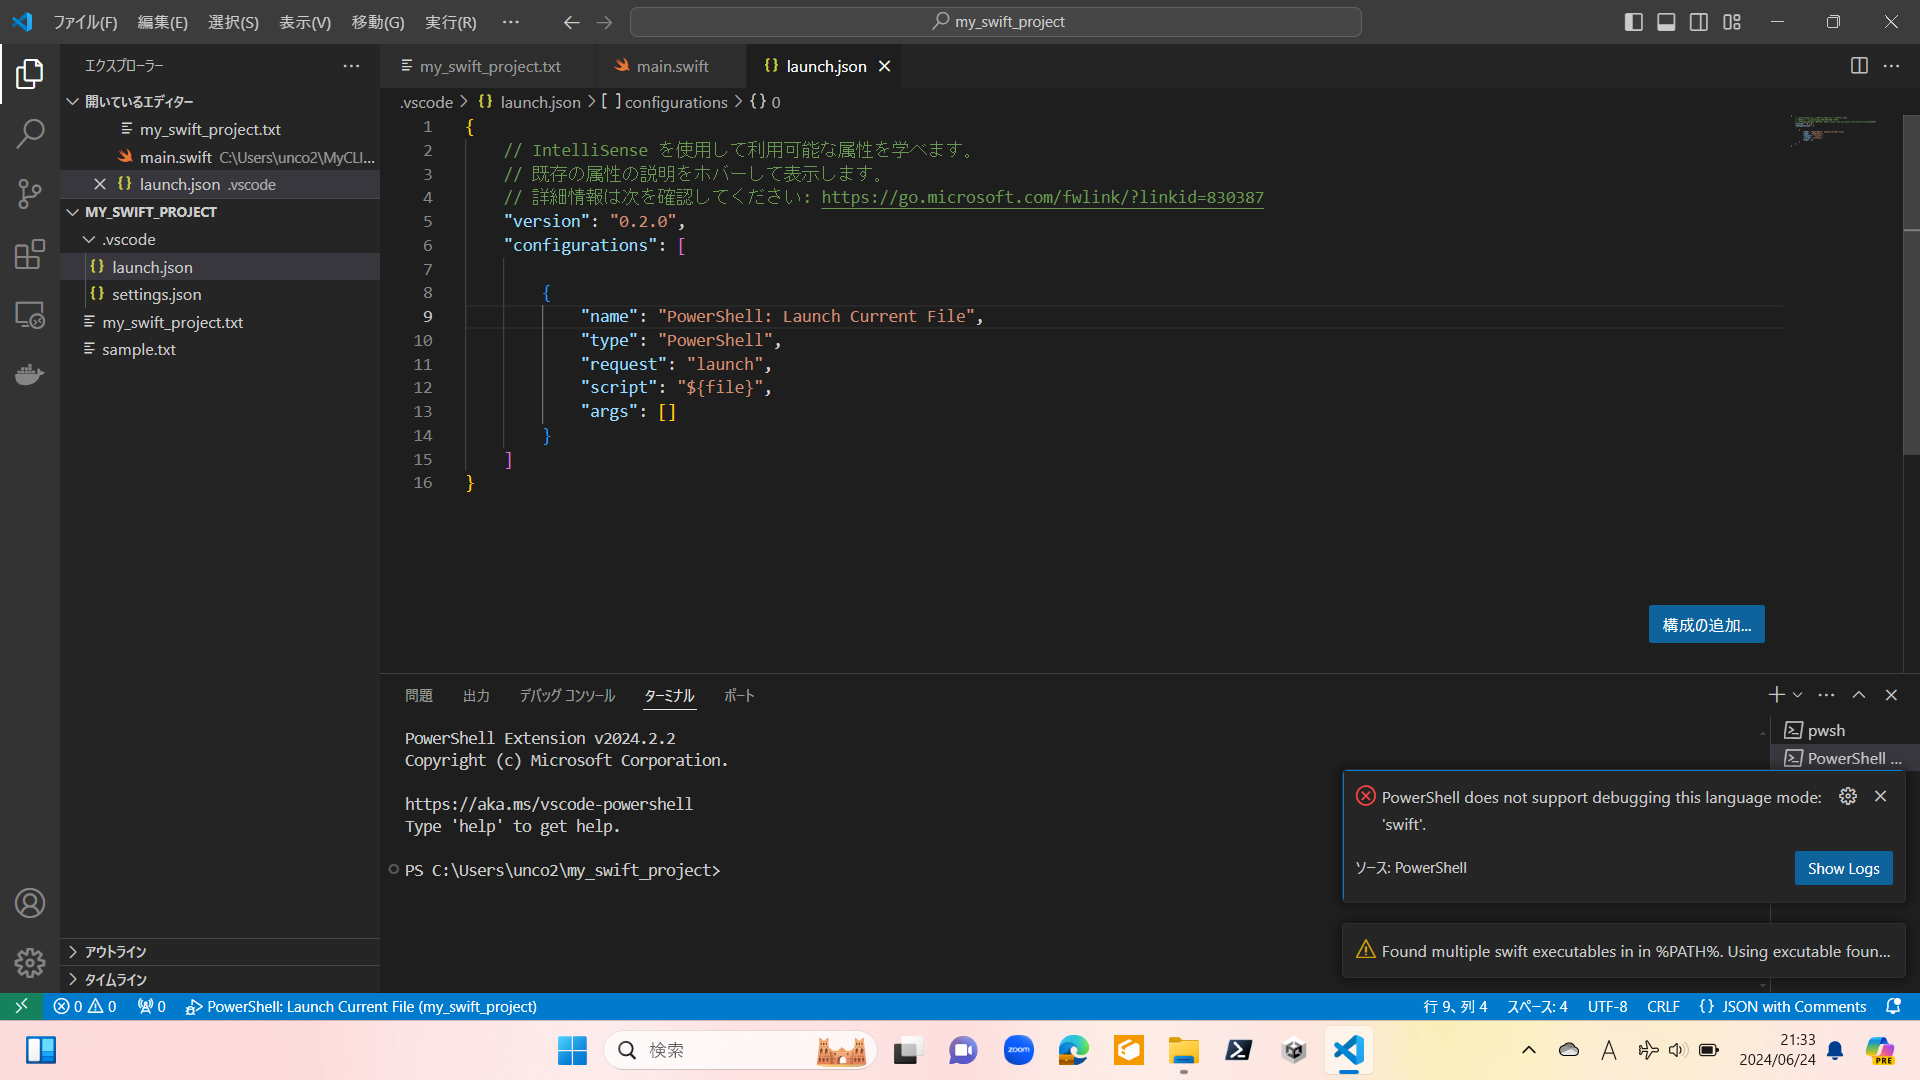
Task: Hide the terminal panel with its close icon
Action: tap(1891, 695)
